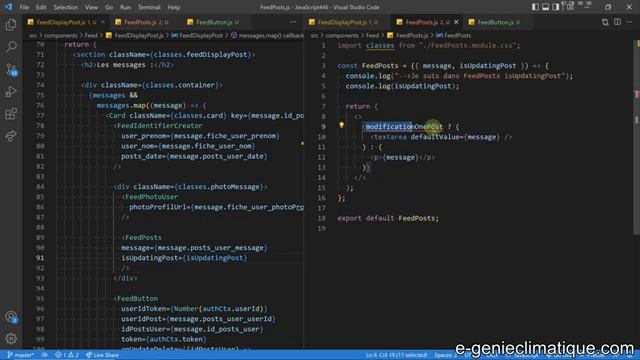
Task: Open the Search view in activity bar
Action: (x=11, y=47)
